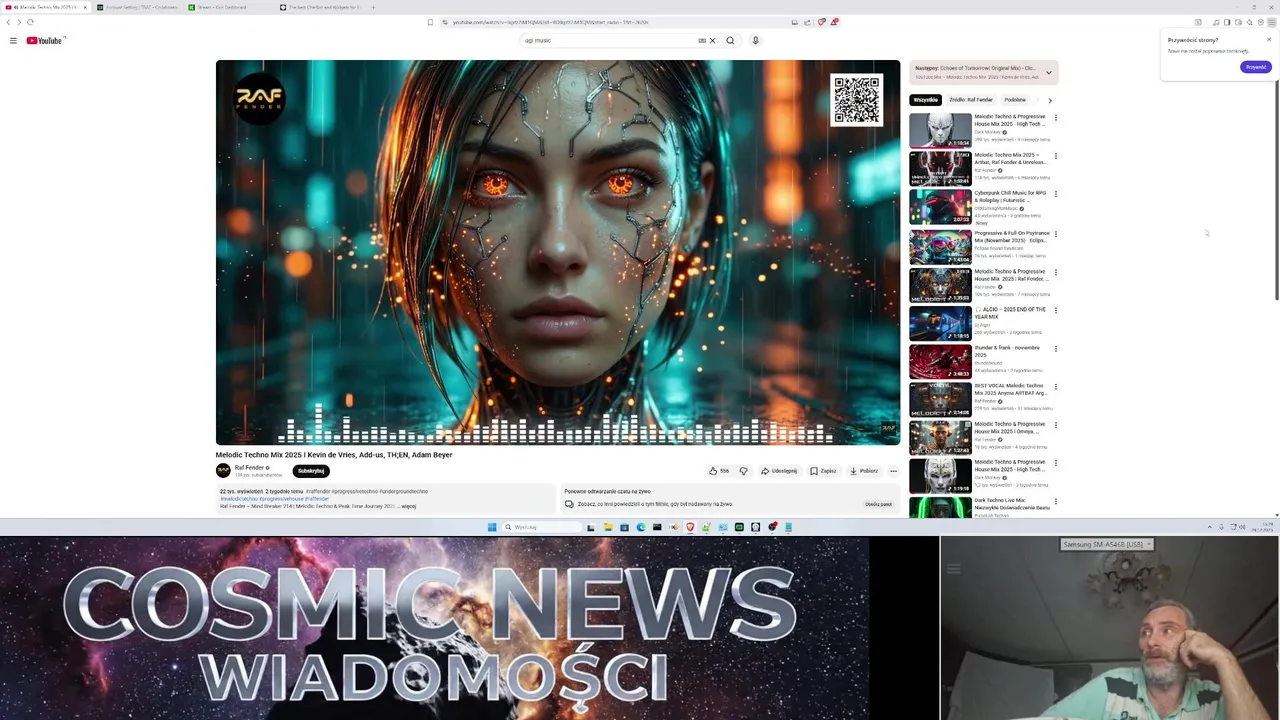This screenshot has height=720, width=1280.
Task: Subscribe with the Subskrybuj button
Action: point(311,471)
